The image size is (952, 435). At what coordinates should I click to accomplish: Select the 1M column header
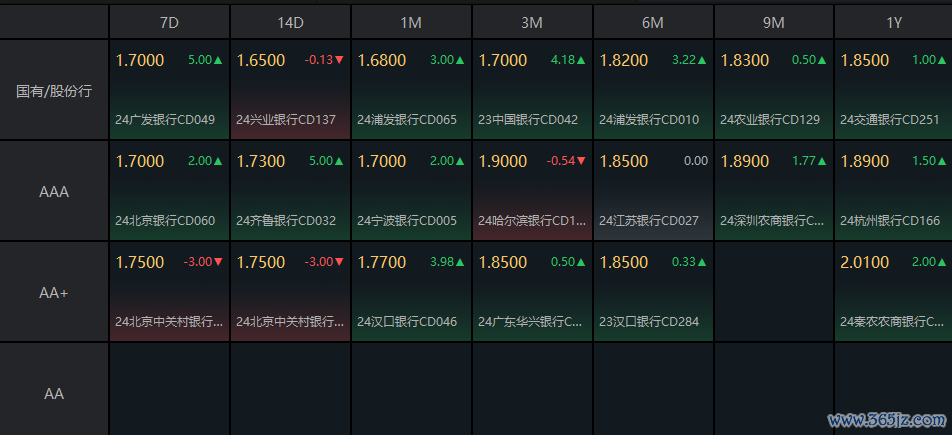click(411, 22)
